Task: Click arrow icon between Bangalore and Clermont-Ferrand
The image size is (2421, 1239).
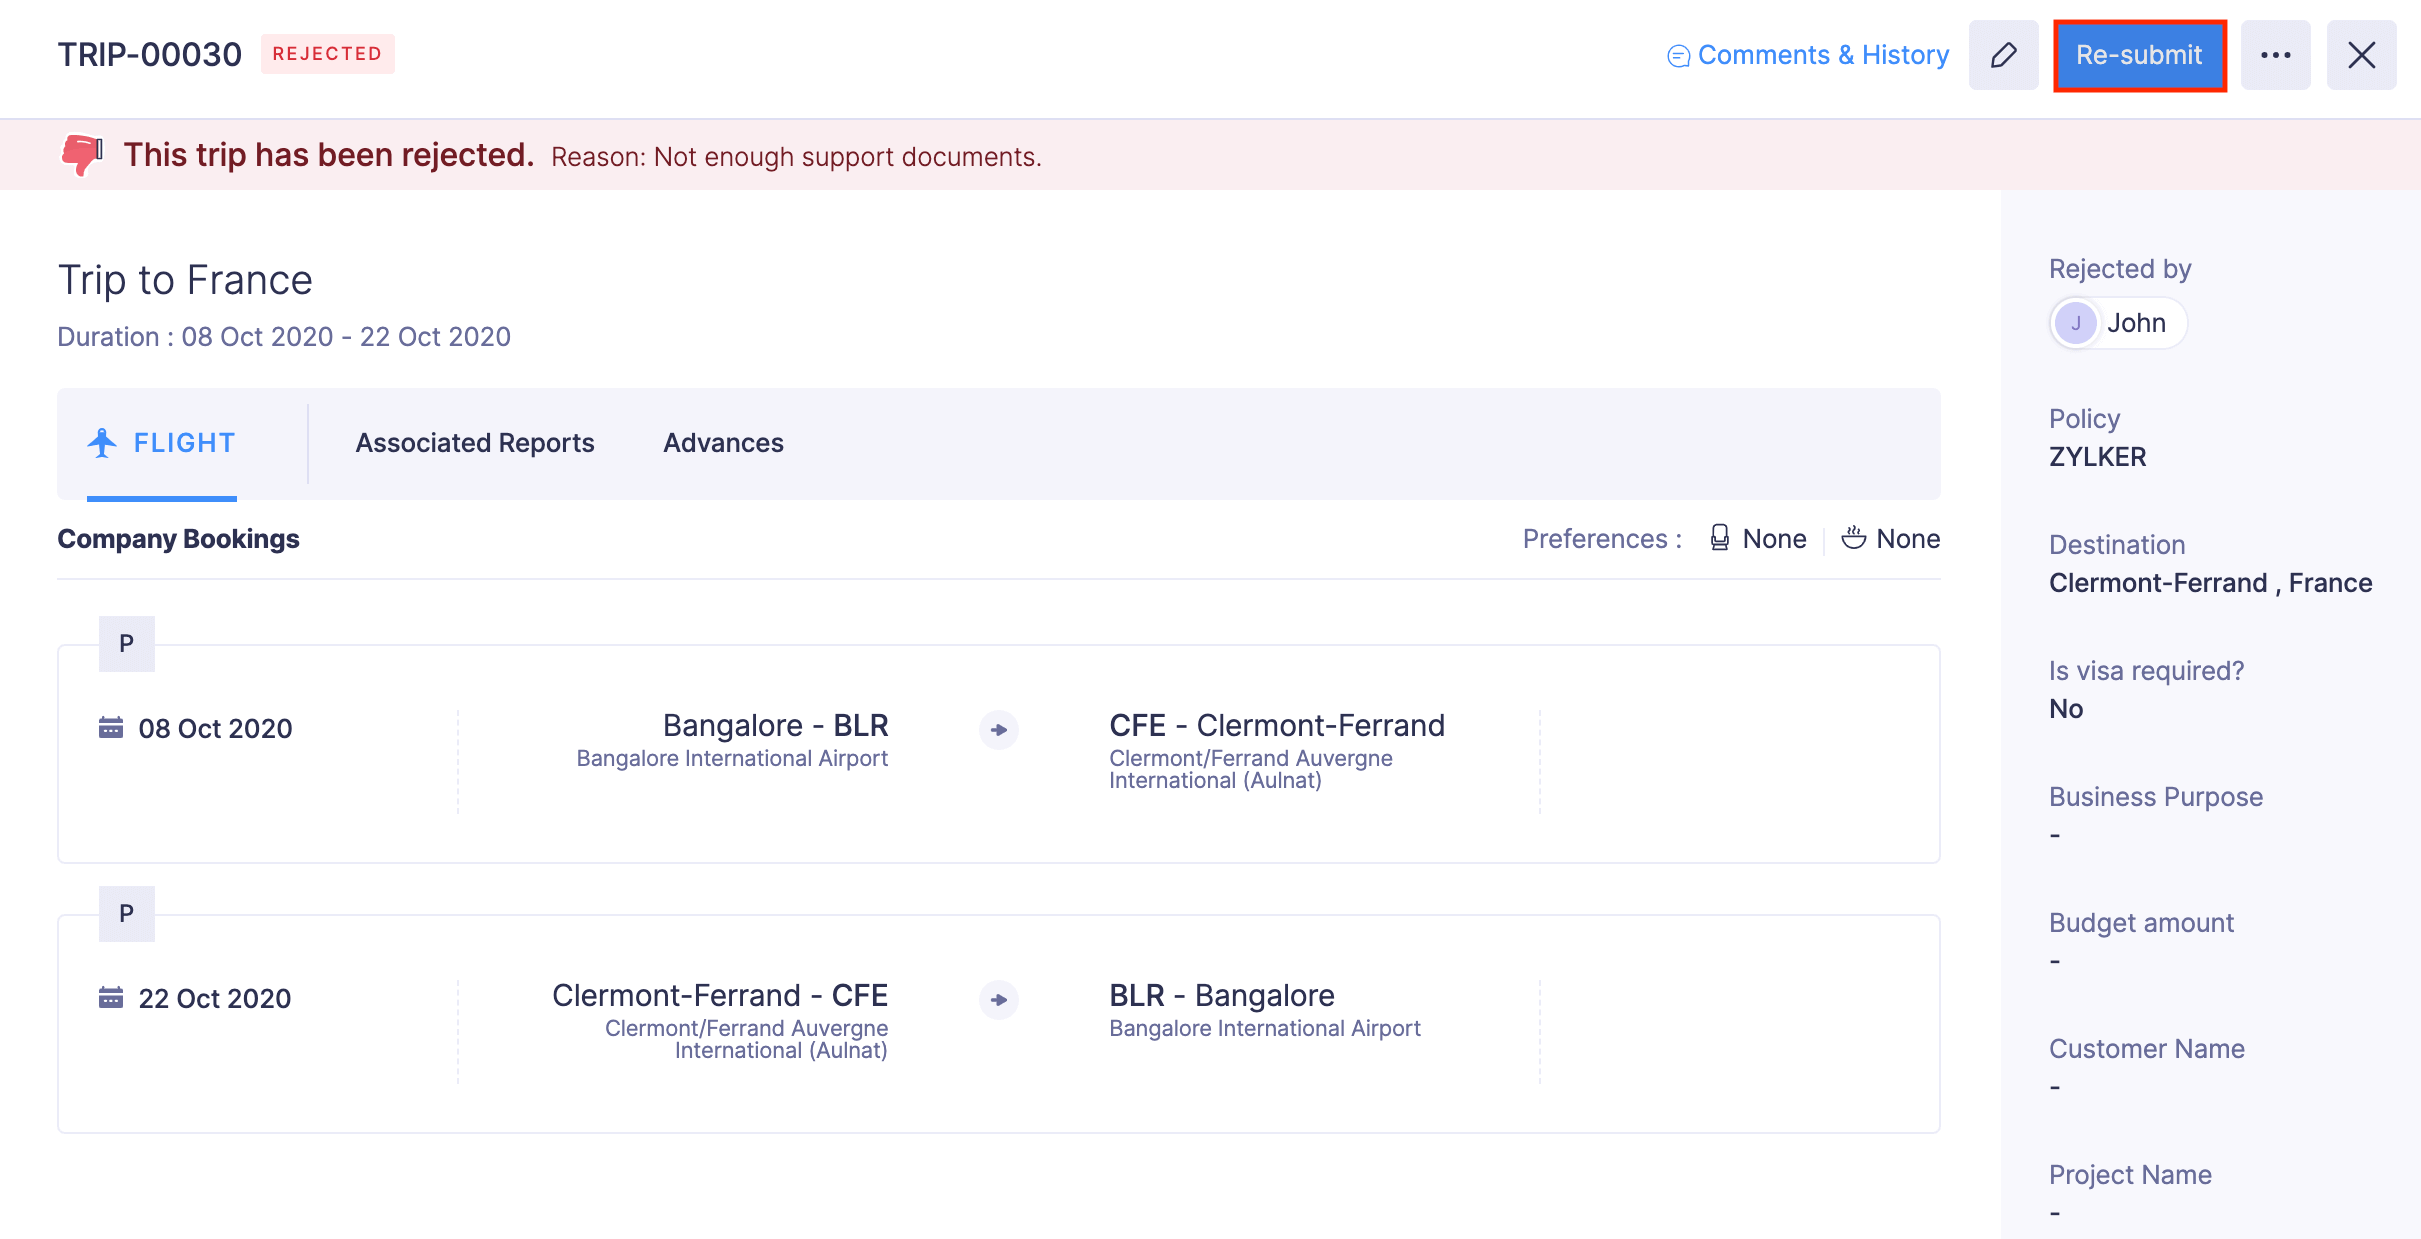Action: tap(998, 730)
